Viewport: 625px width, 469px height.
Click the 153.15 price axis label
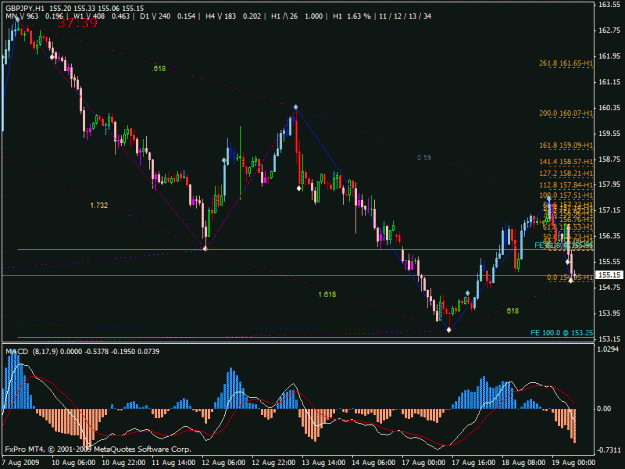[x=609, y=339]
